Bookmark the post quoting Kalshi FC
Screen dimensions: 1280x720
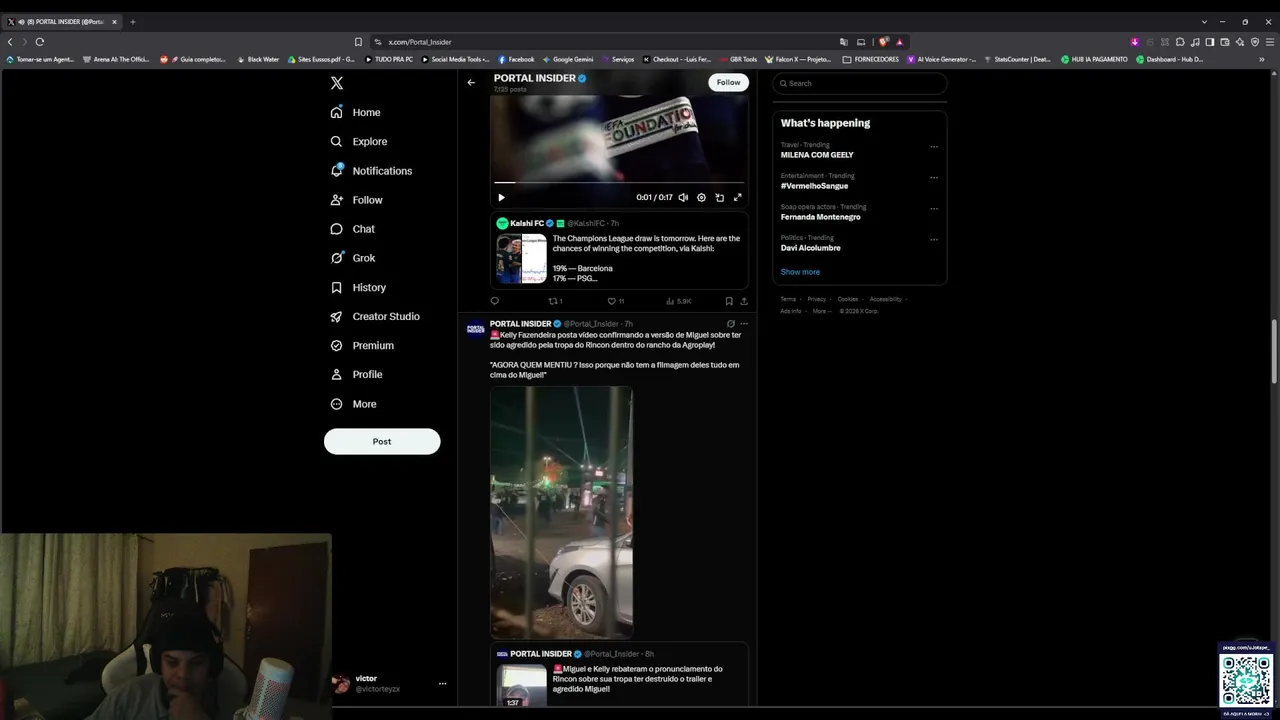(x=729, y=301)
